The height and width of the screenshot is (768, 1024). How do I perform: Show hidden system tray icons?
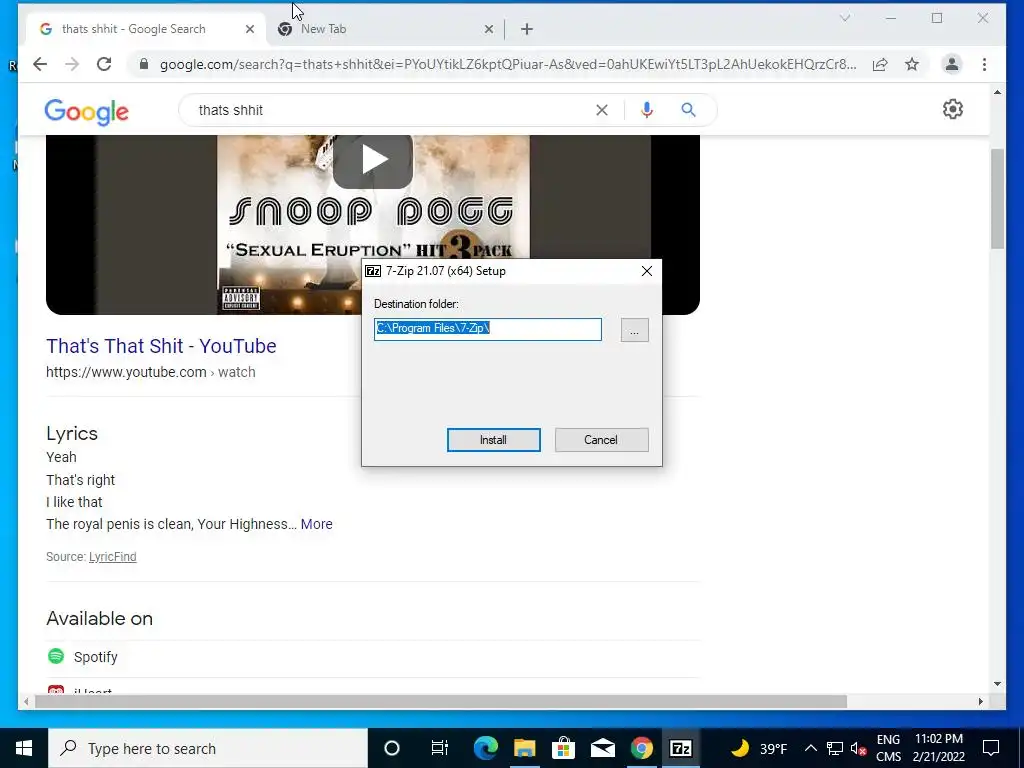click(x=810, y=748)
